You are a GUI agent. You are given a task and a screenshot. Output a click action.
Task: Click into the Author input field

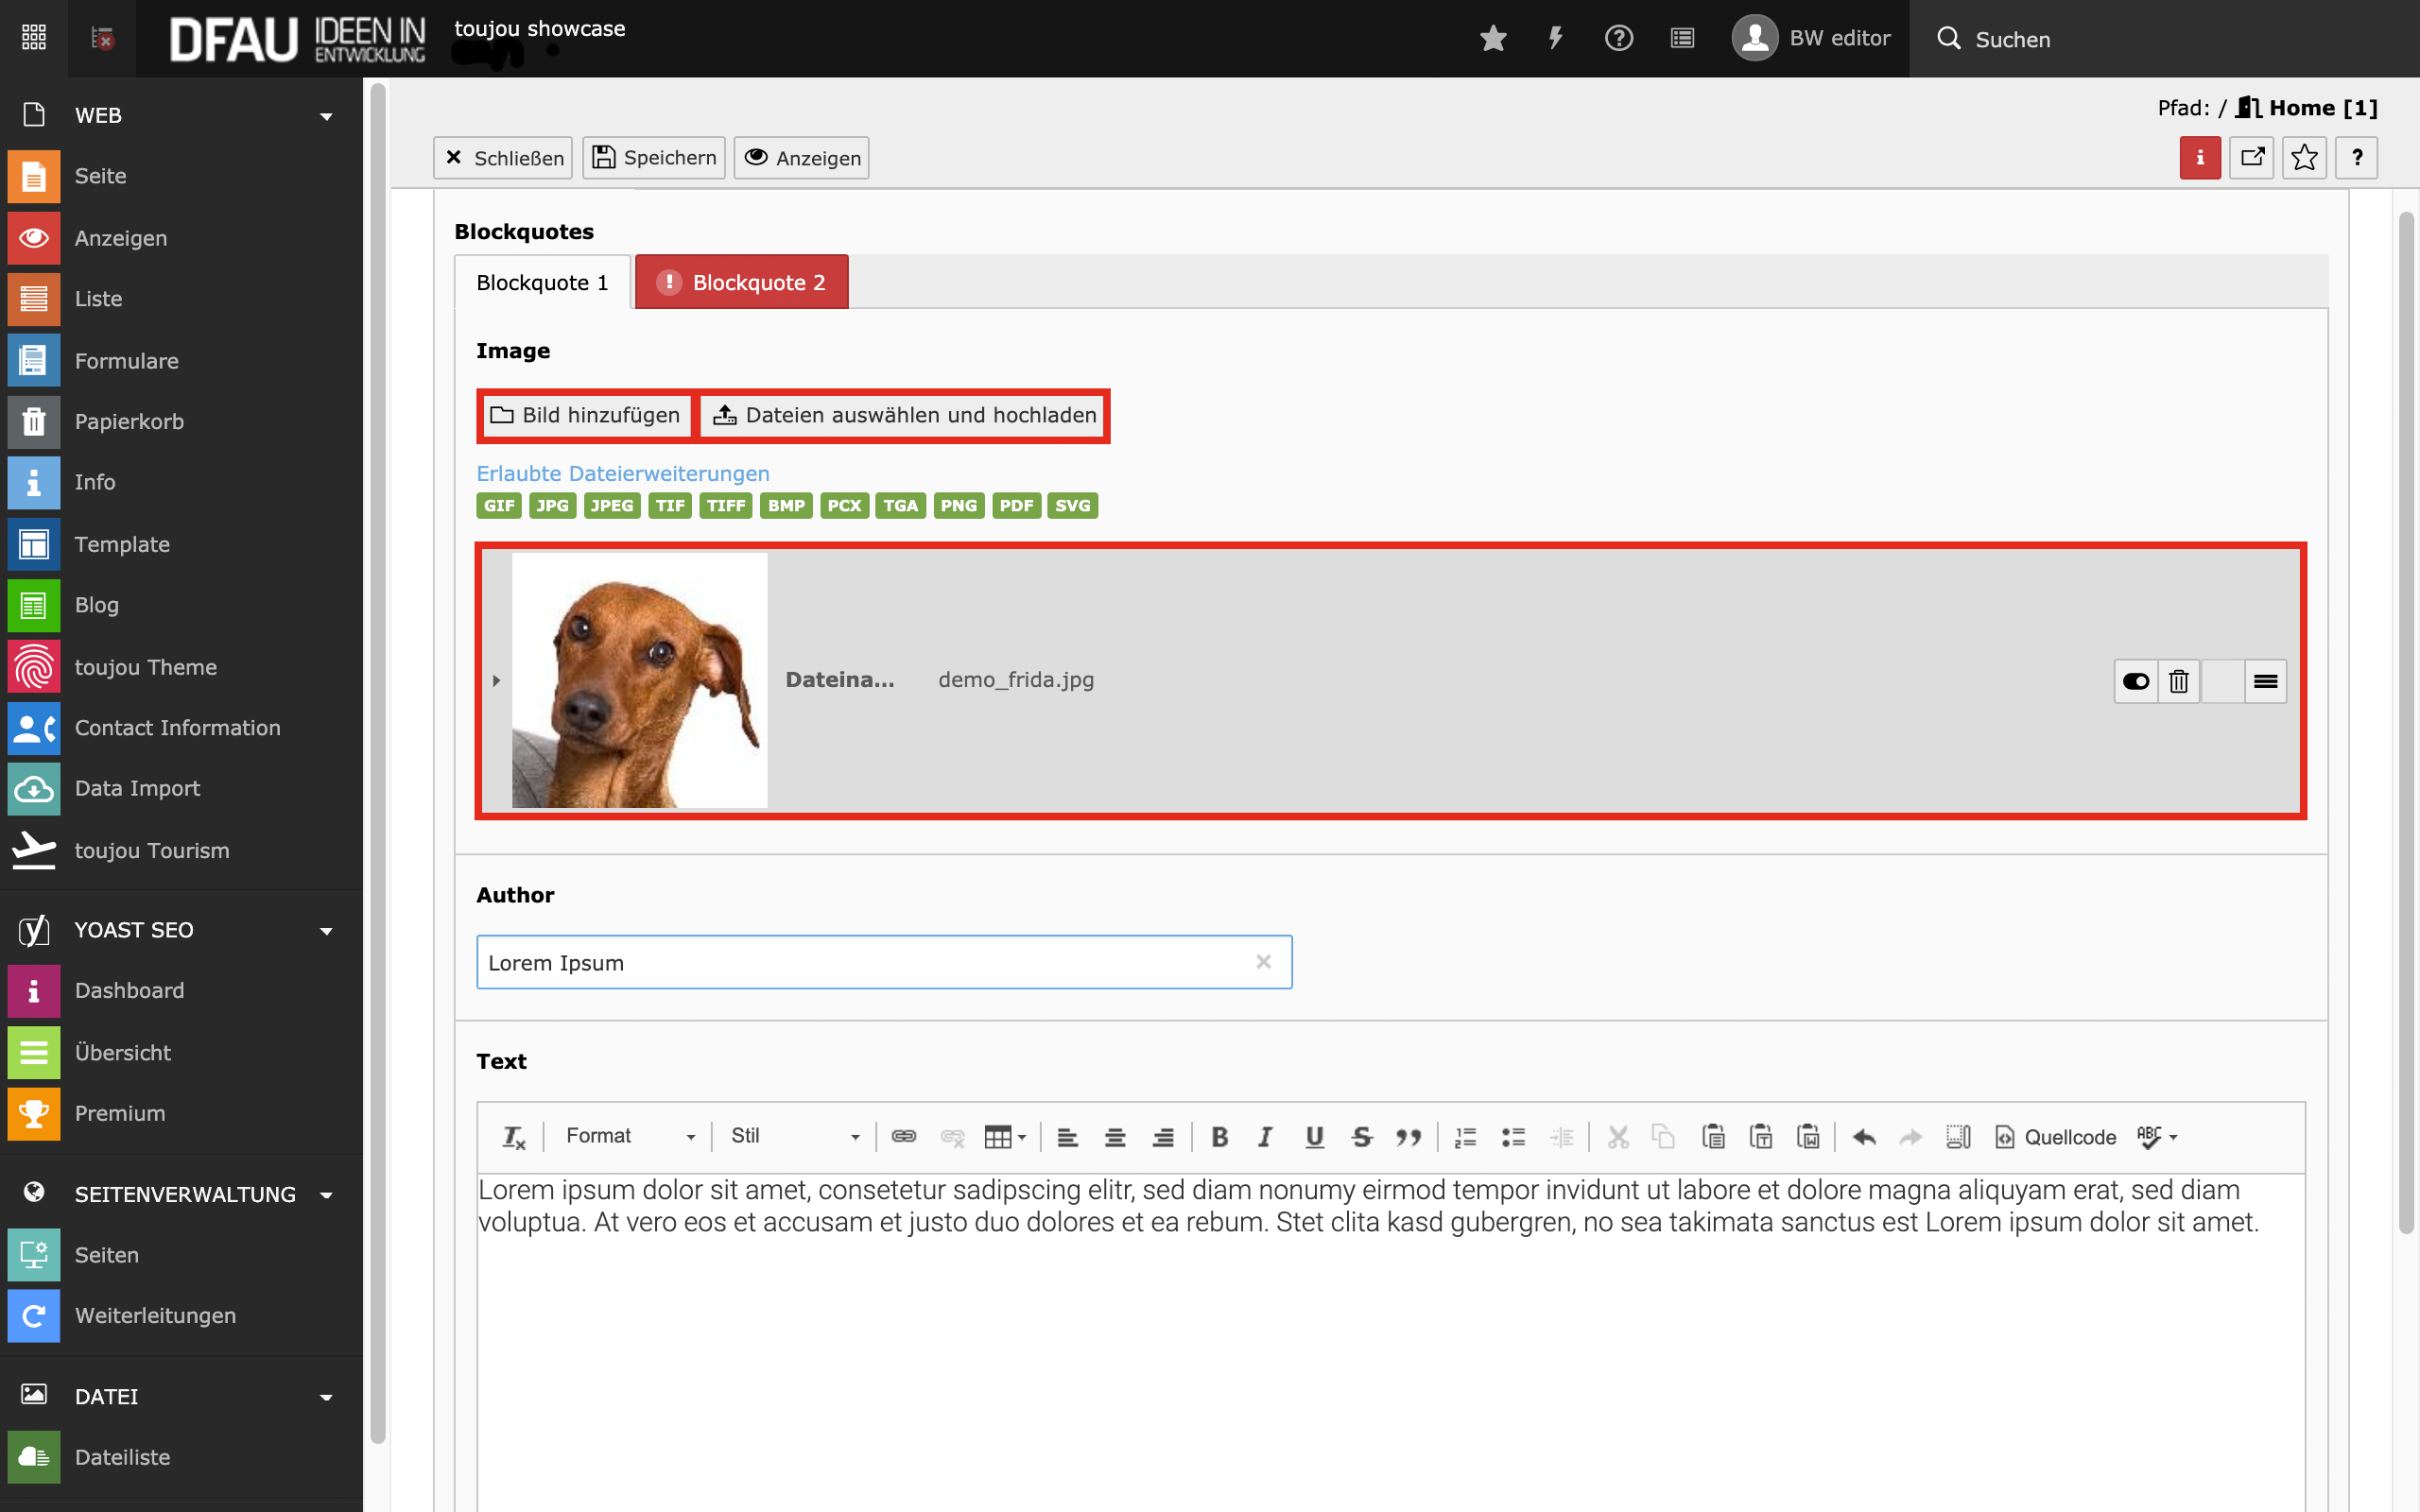pos(884,962)
